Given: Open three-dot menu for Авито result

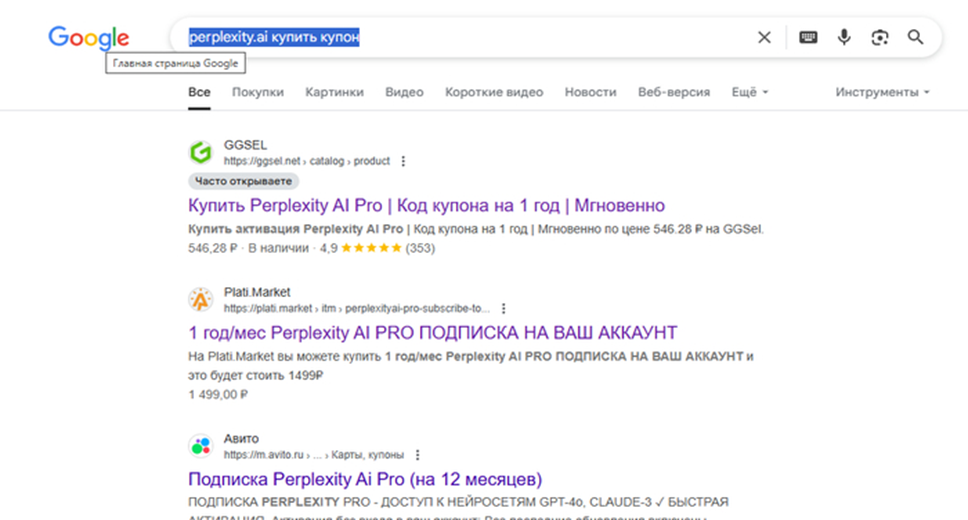Looking at the screenshot, I should point(417,455).
